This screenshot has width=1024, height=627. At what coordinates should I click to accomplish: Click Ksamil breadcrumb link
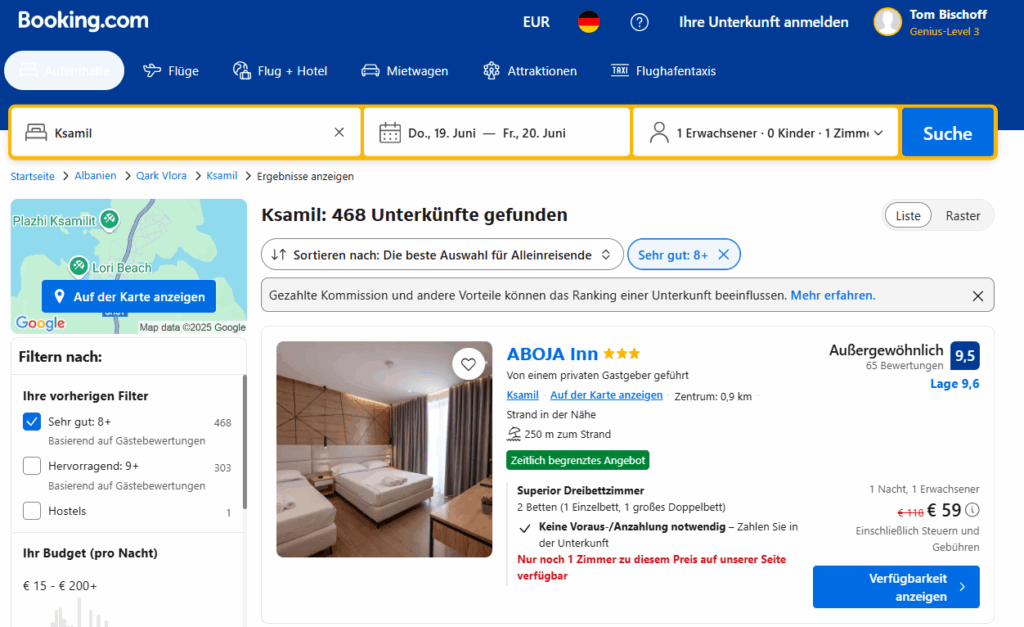[222, 176]
